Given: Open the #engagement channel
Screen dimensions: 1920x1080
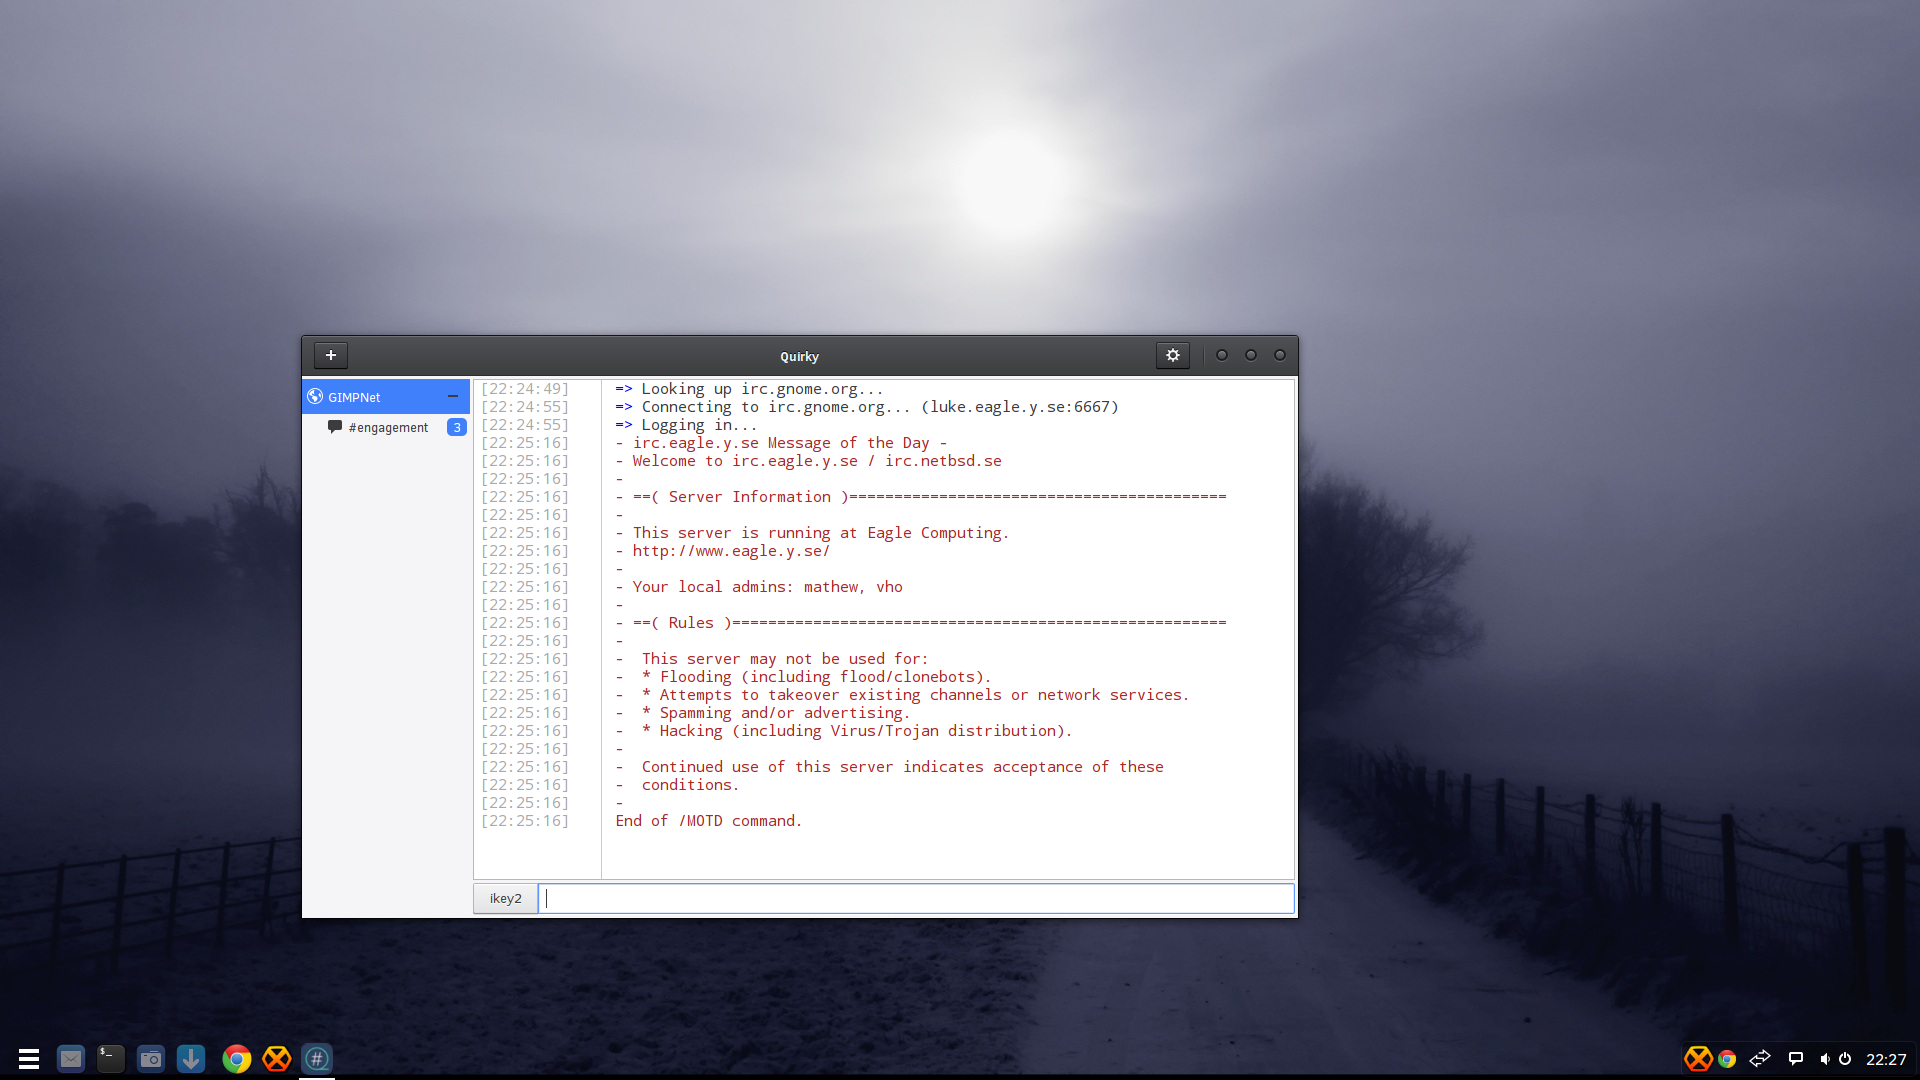Looking at the screenshot, I should 386,427.
